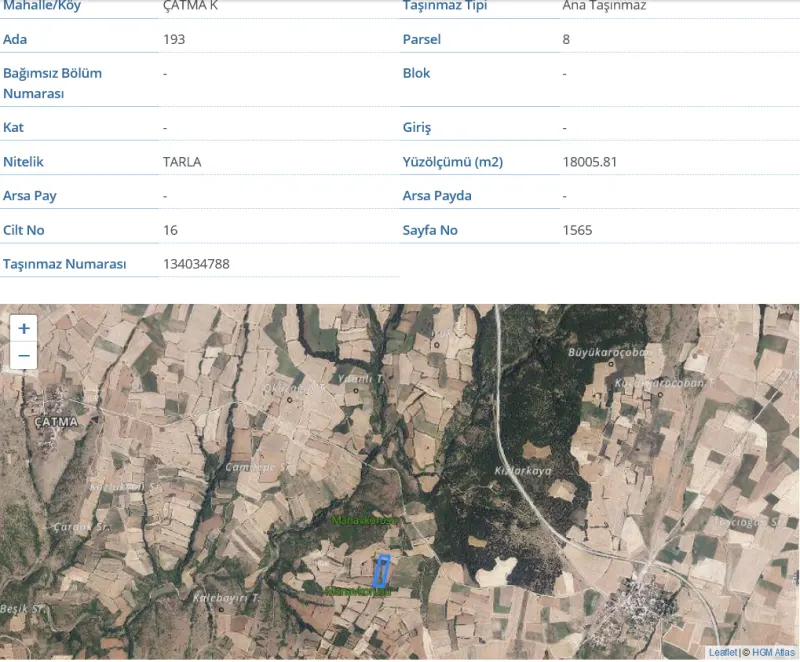800x662 pixels.
Task: Zoom out on the map
Action: 23,355
